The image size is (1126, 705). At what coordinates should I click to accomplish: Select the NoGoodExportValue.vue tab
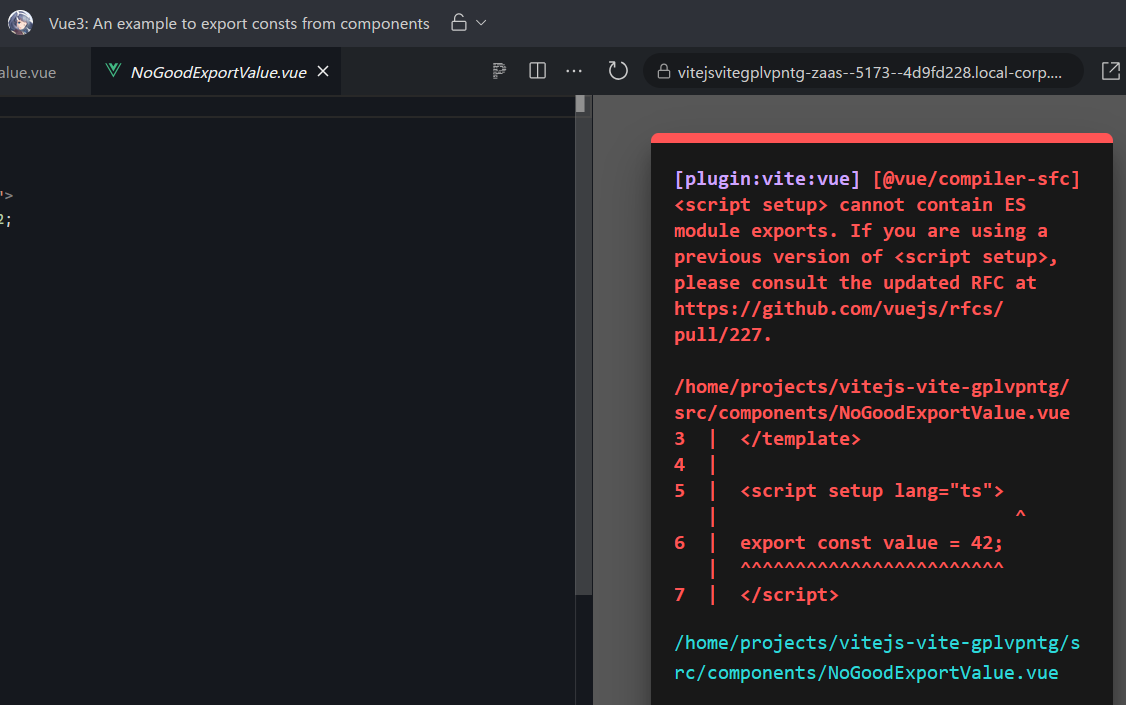coord(218,72)
